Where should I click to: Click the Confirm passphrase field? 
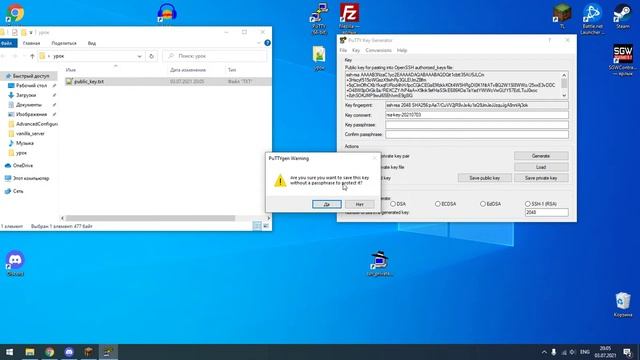pos(477,134)
